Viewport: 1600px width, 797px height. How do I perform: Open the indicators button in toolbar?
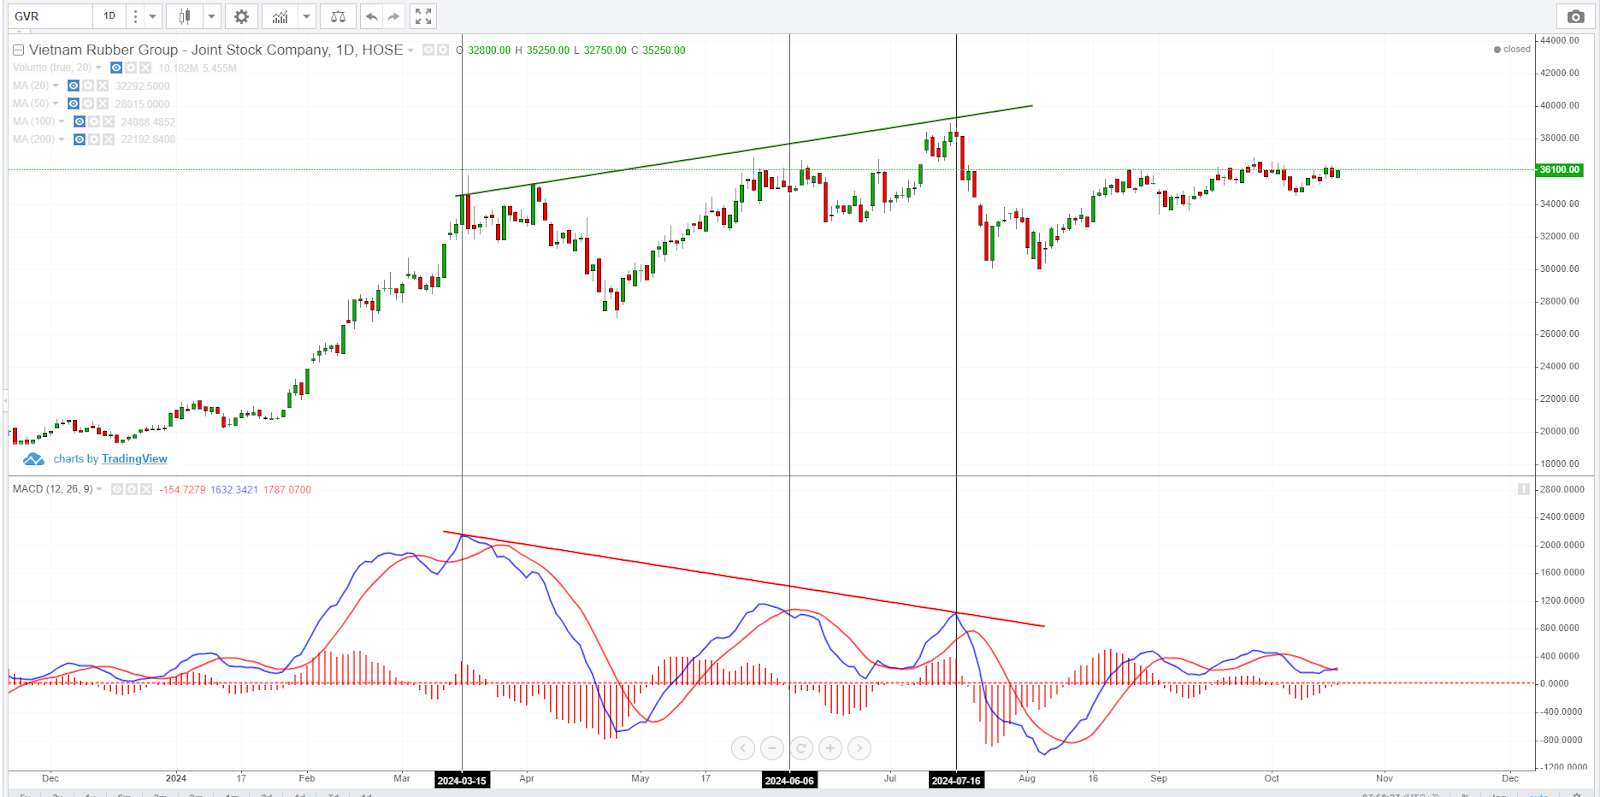(x=280, y=16)
